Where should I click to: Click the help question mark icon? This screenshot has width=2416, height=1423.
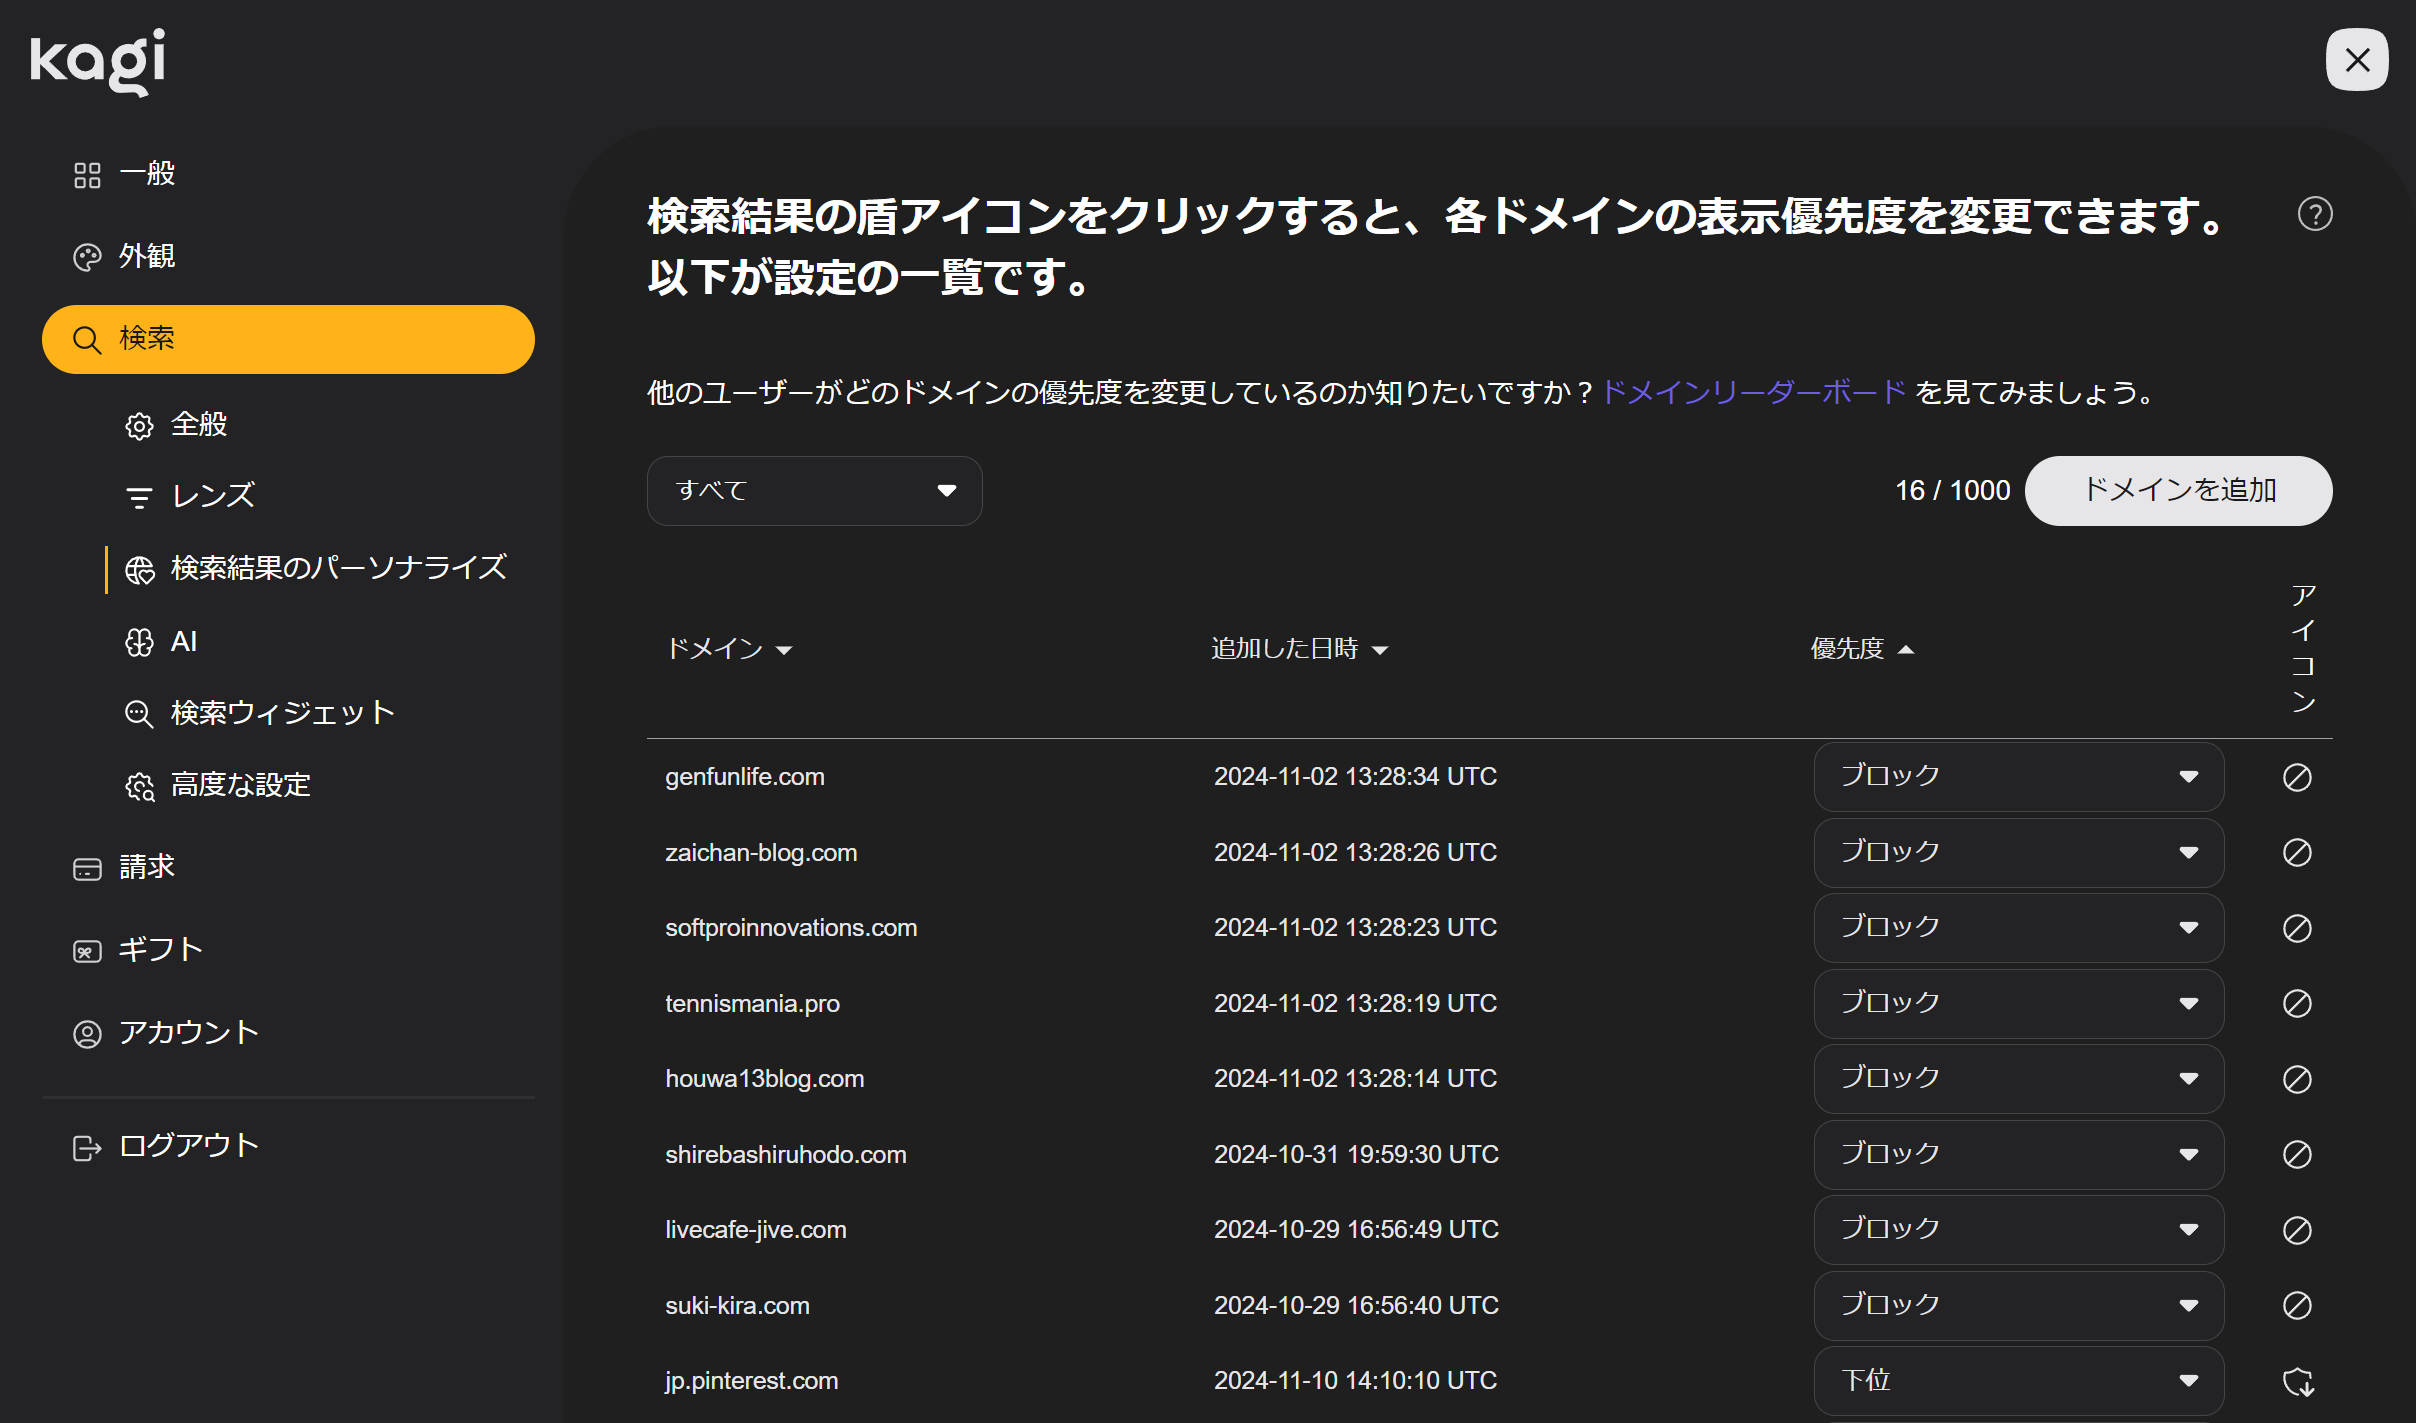[x=2314, y=214]
